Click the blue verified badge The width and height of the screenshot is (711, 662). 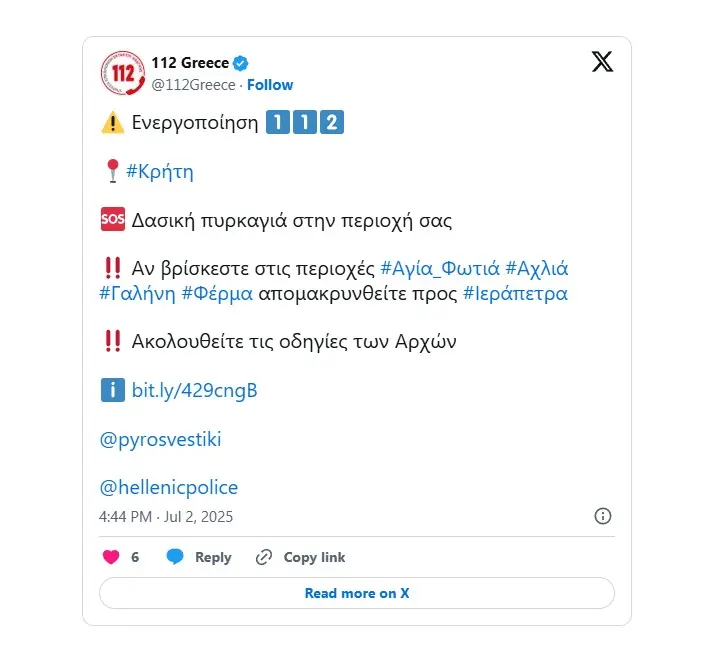tap(241, 63)
